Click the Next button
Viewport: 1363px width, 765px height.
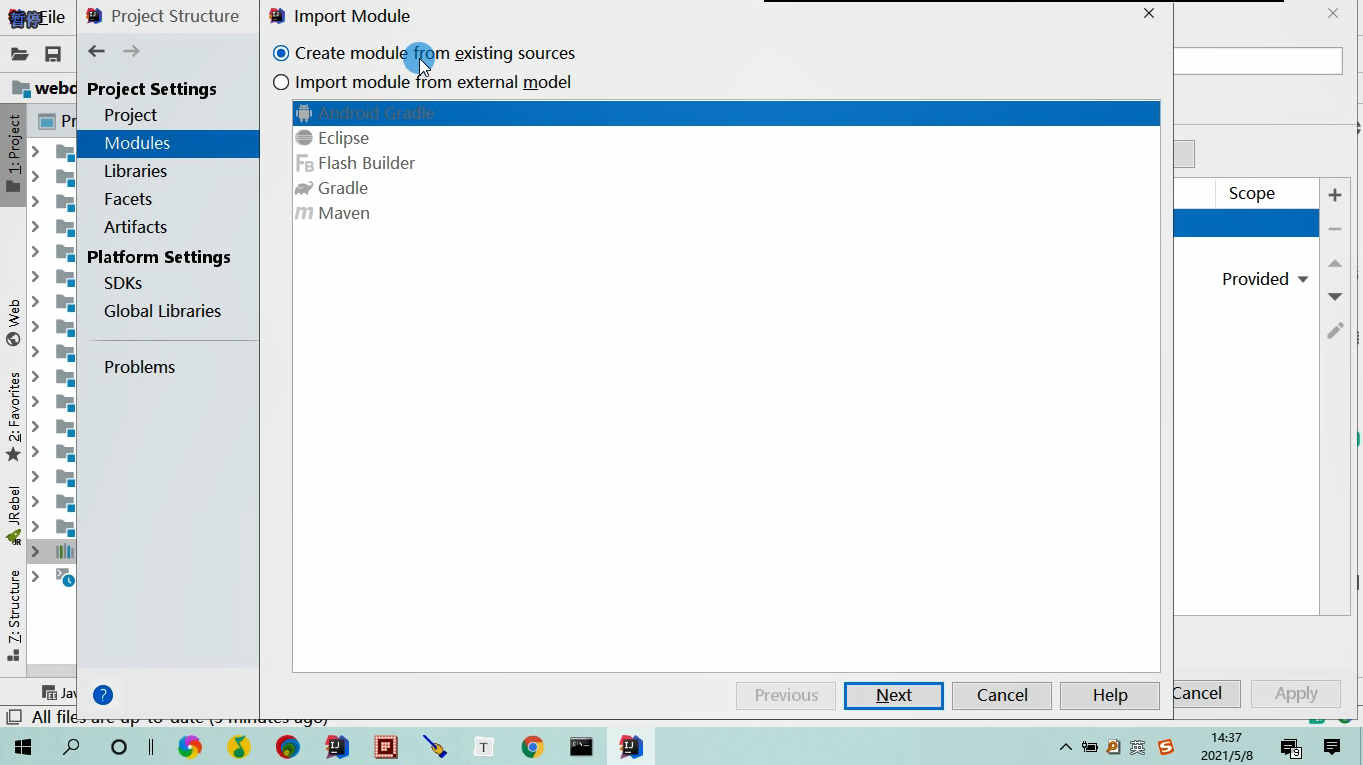click(894, 695)
